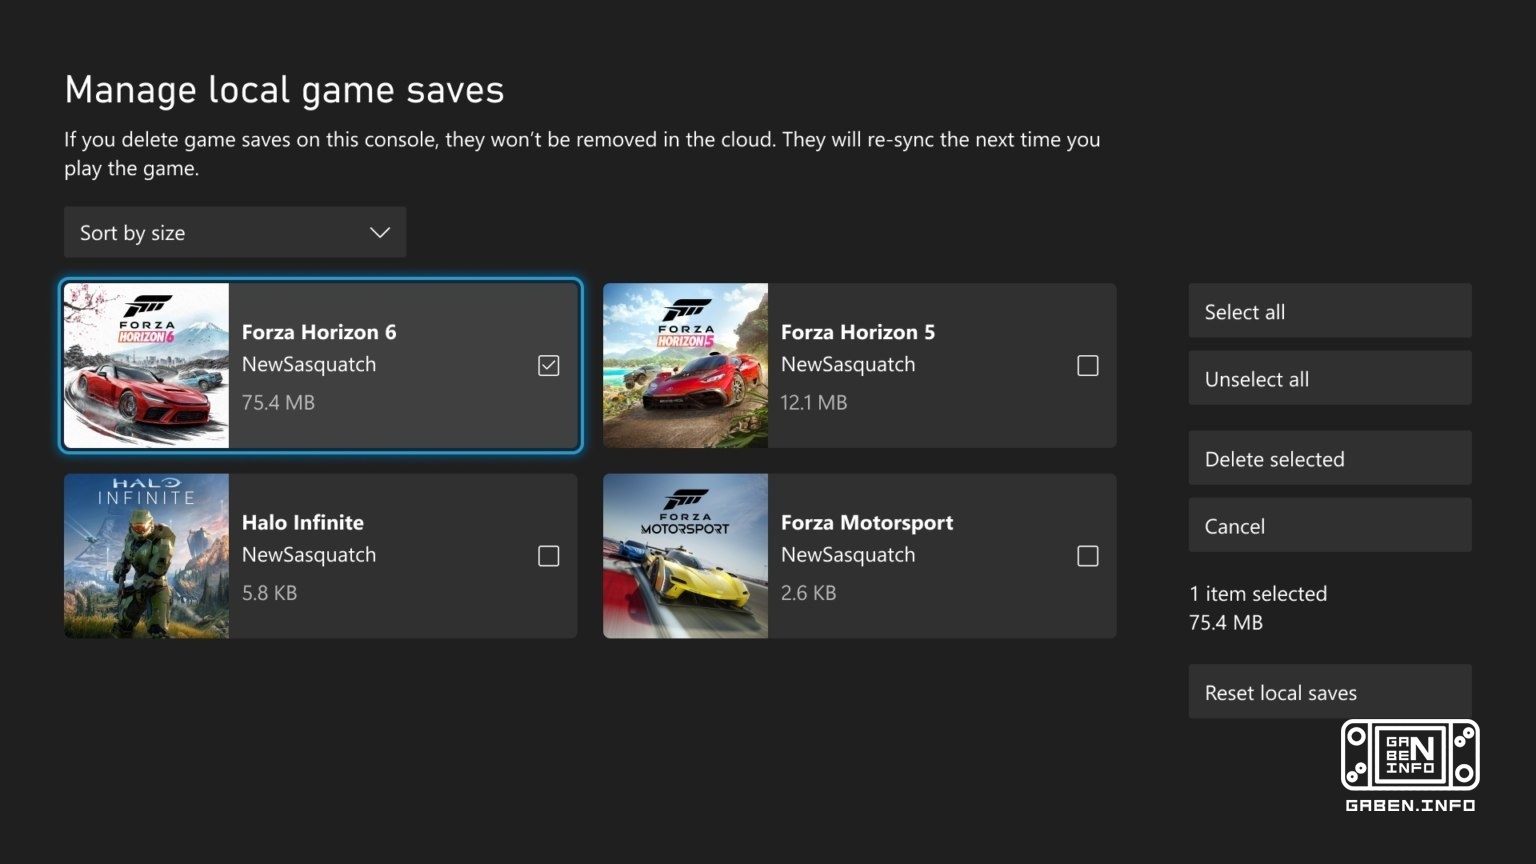
Task: Open the Sort by size dropdown
Action: (x=235, y=232)
